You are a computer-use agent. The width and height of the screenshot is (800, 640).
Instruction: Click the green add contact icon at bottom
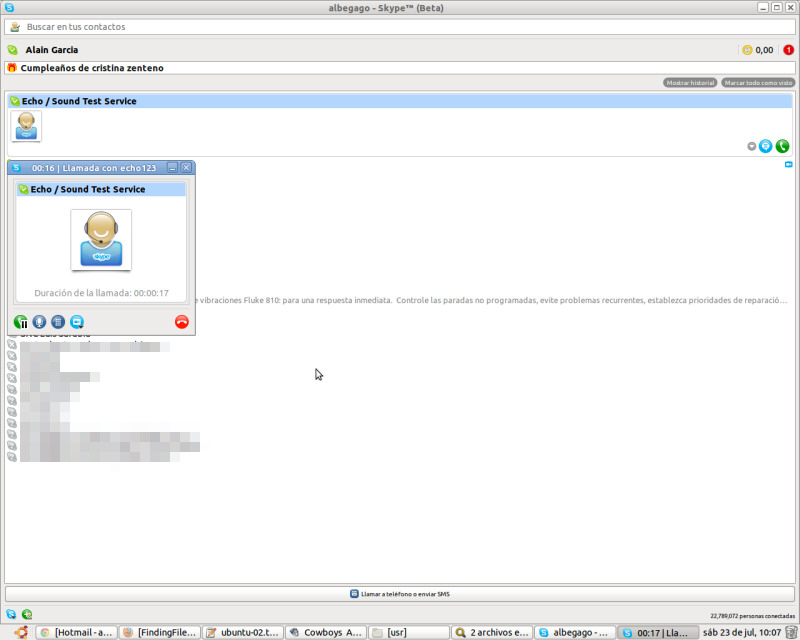click(x=27, y=614)
